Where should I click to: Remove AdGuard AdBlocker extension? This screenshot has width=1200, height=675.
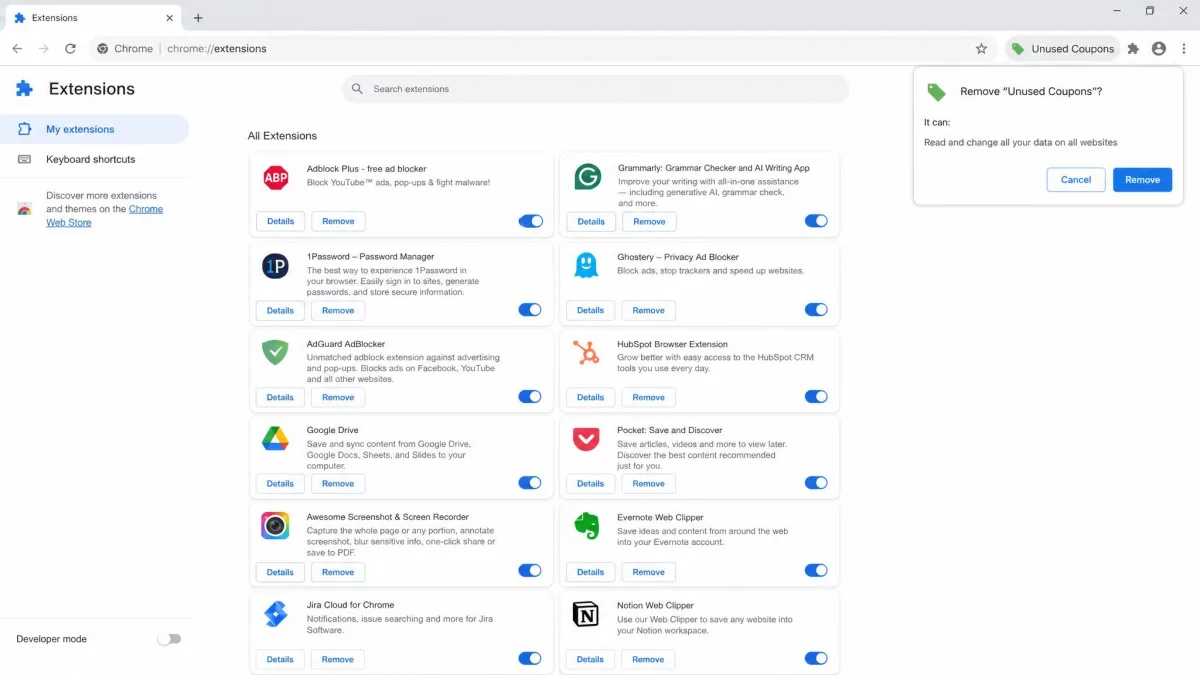click(338, 397)
